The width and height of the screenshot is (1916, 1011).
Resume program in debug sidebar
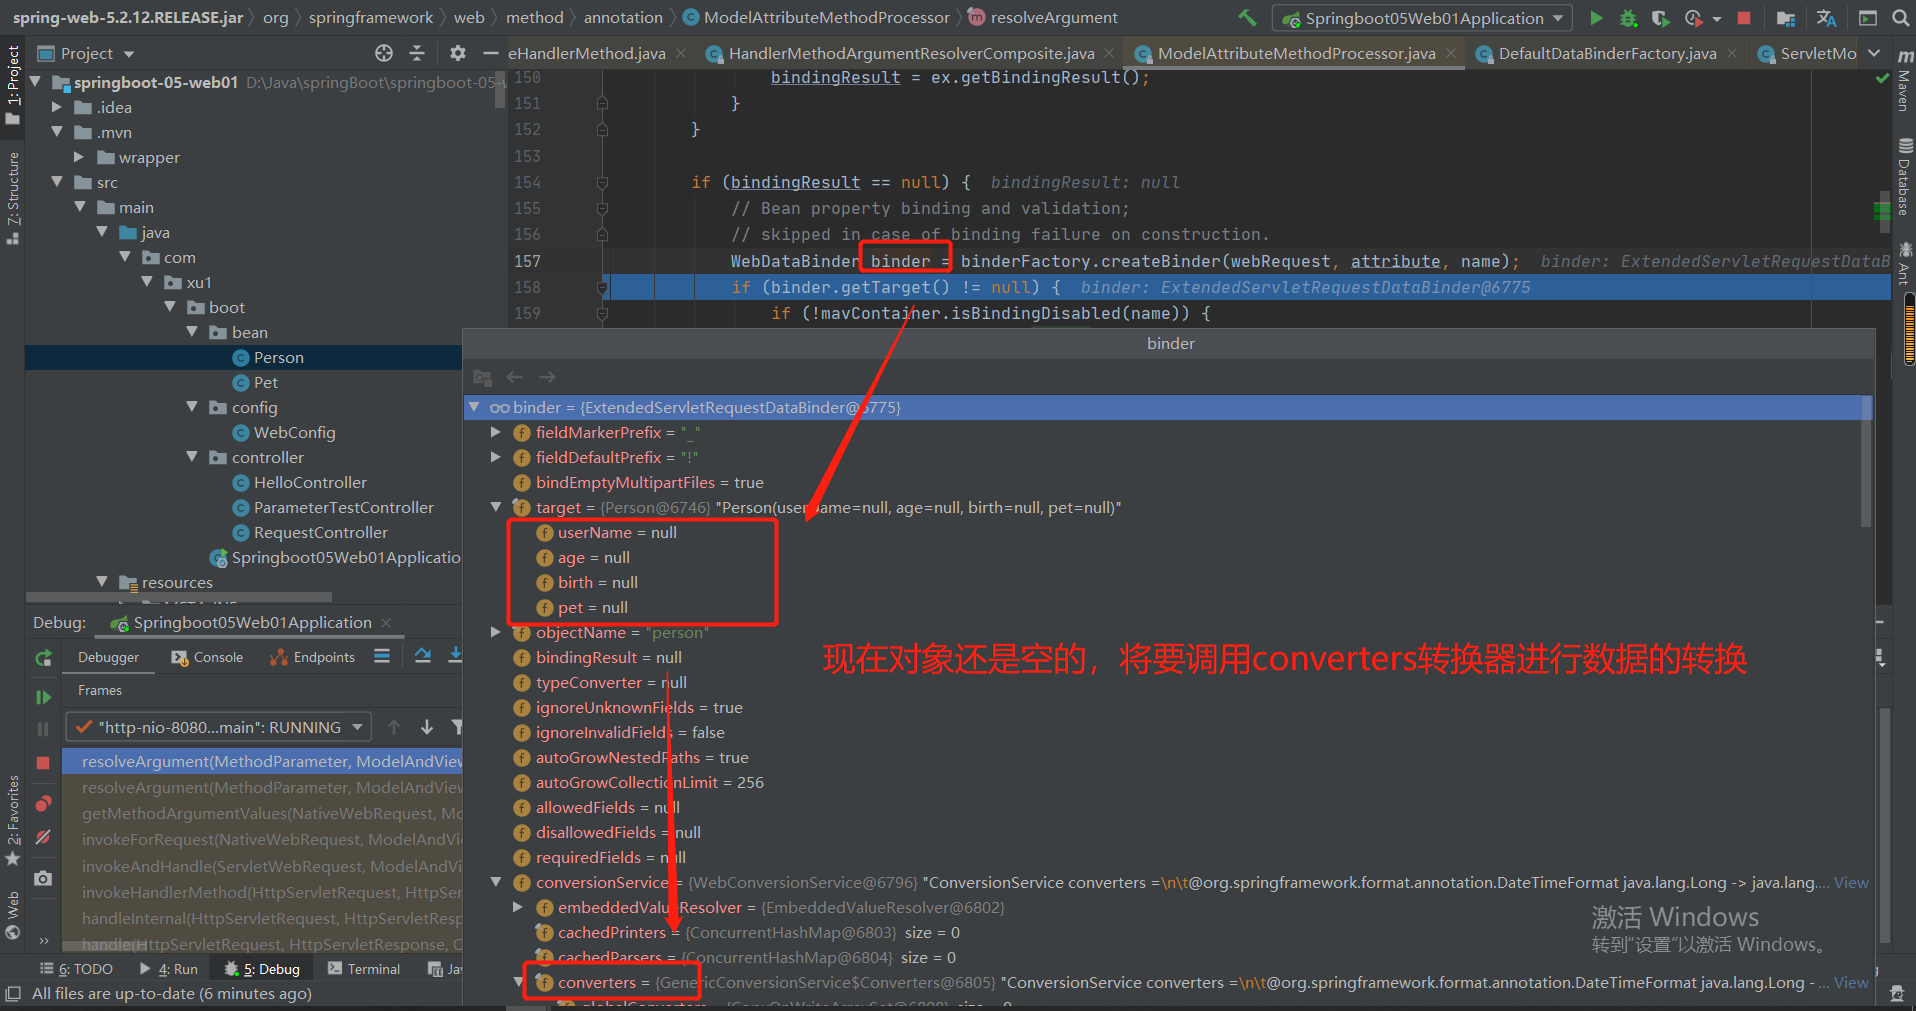pyautogui.click(x=43, y=697)
